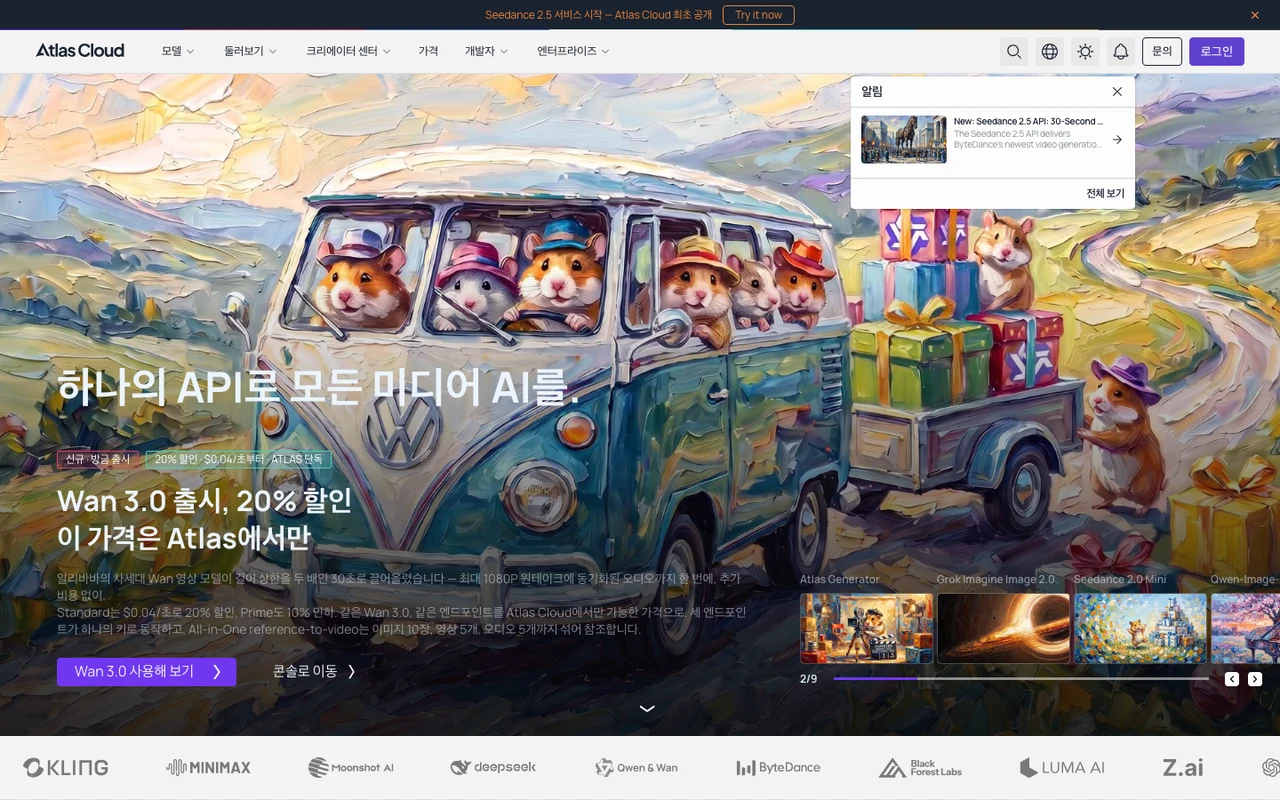1280x800 pixels.
Task: Click the Qwen & Wan partner logo
Action: pos(636,767)
